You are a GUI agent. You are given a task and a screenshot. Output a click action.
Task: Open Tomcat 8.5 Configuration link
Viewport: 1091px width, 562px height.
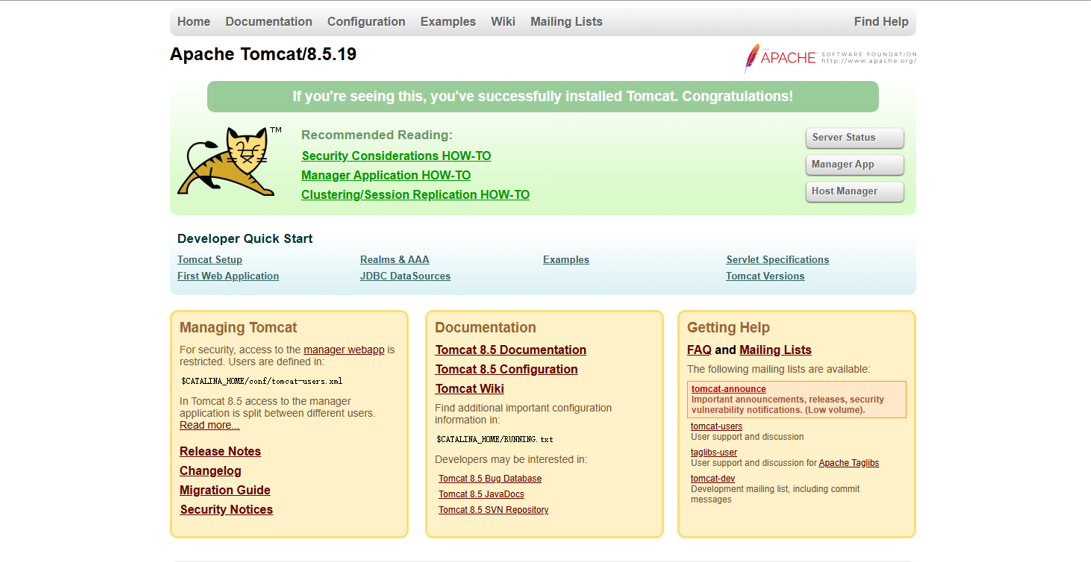[x=507, y=369]
